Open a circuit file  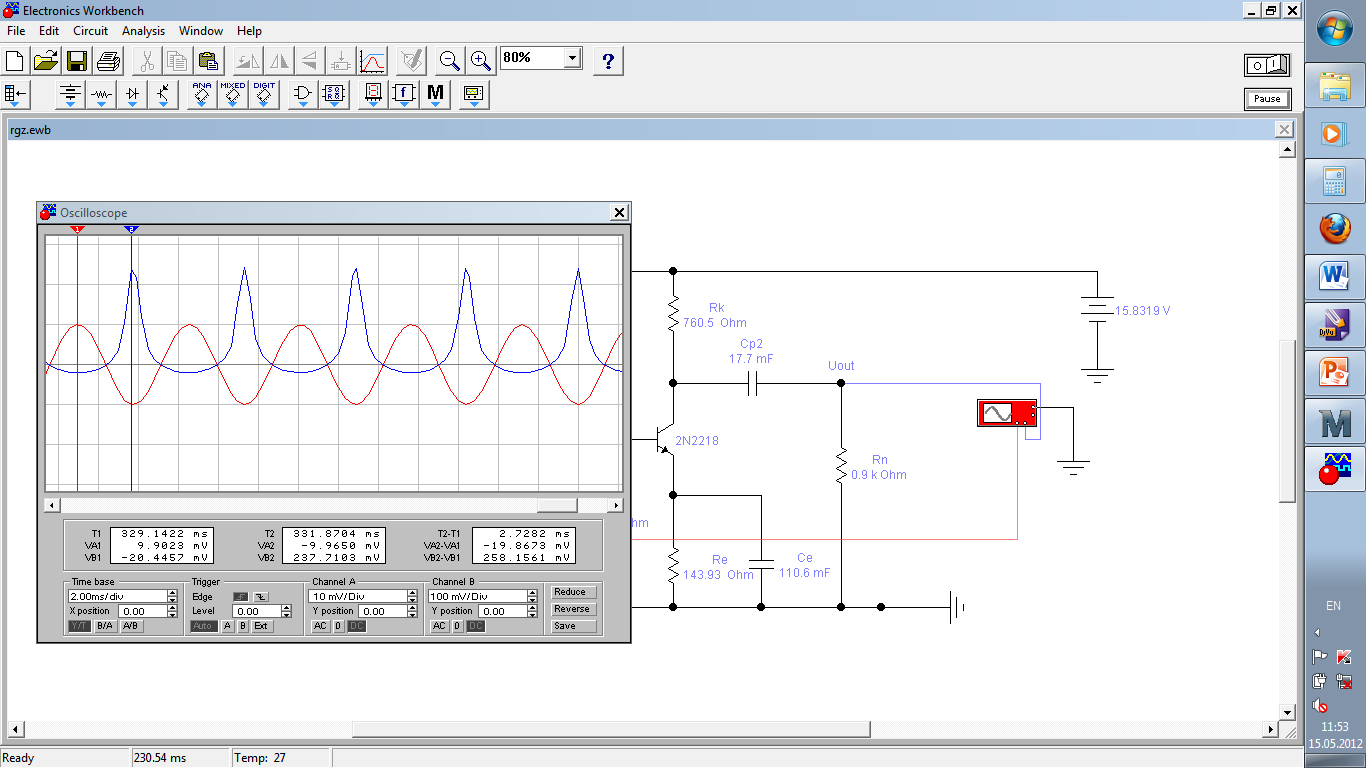coord(46,61)
